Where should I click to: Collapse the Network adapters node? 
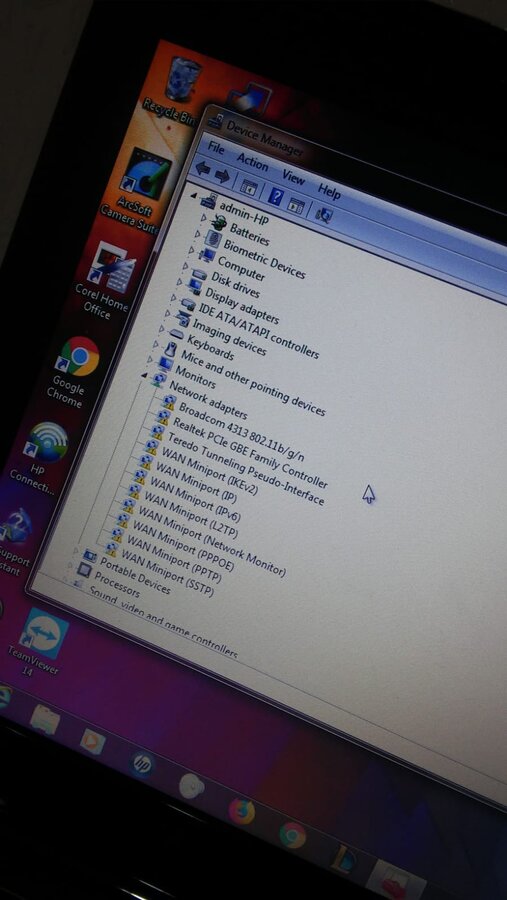[x=145, y=377]
